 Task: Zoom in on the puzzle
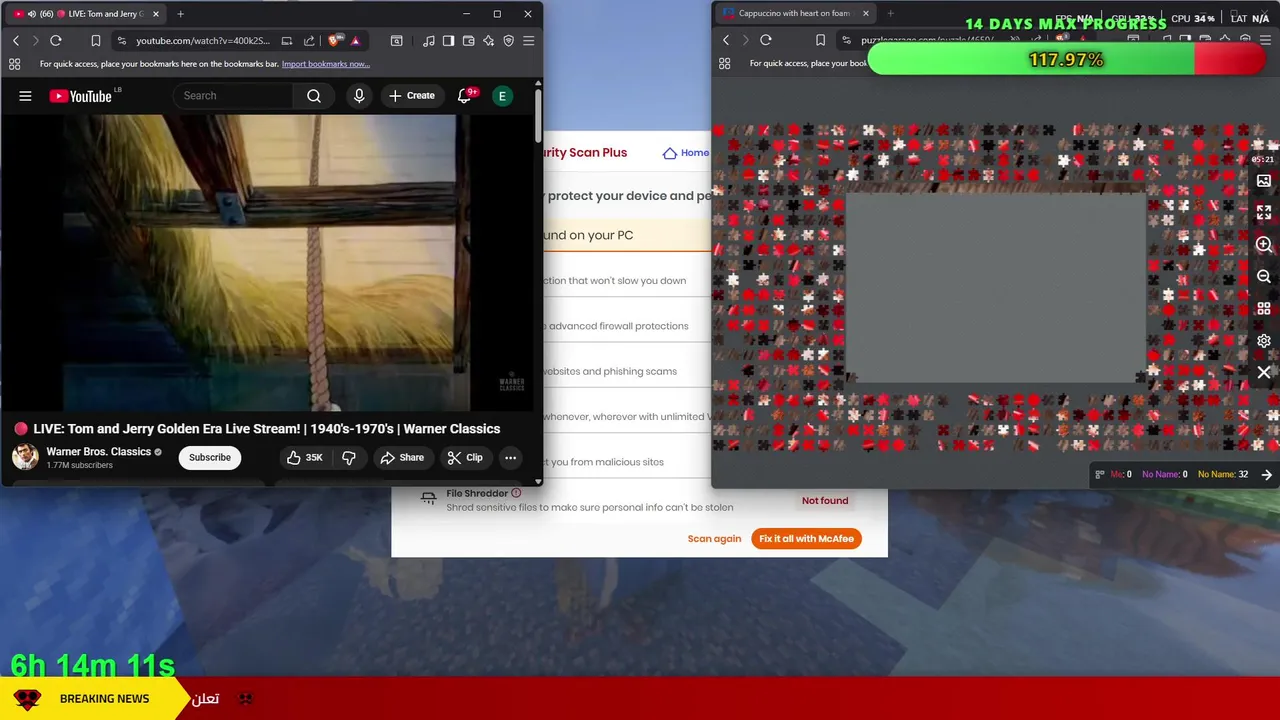point(1264,245)
